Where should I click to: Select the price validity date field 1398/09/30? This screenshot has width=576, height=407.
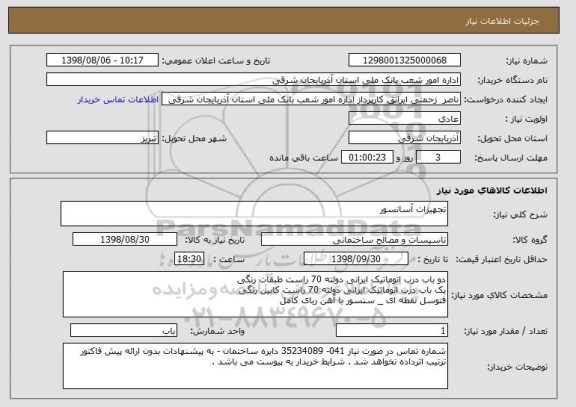356,259
